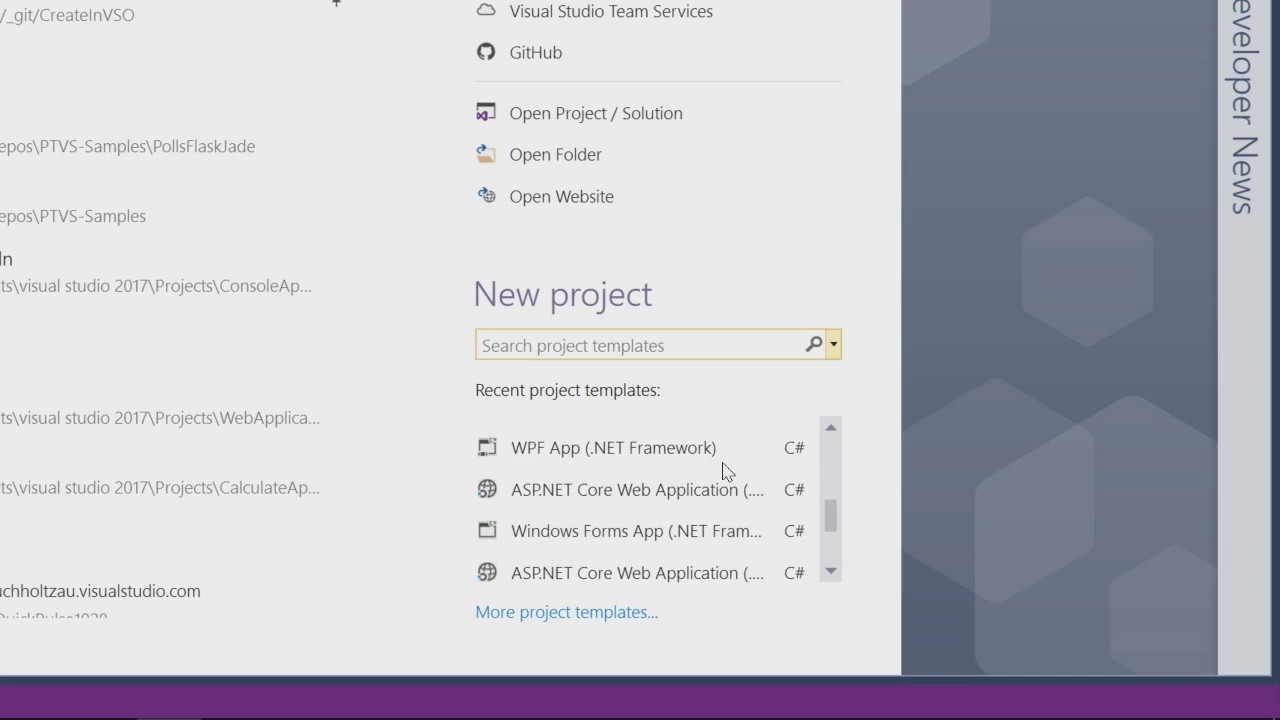The height and width of the screenshot is (720, 1280).
Task: Choose Open Website
Action: (561, 196)
